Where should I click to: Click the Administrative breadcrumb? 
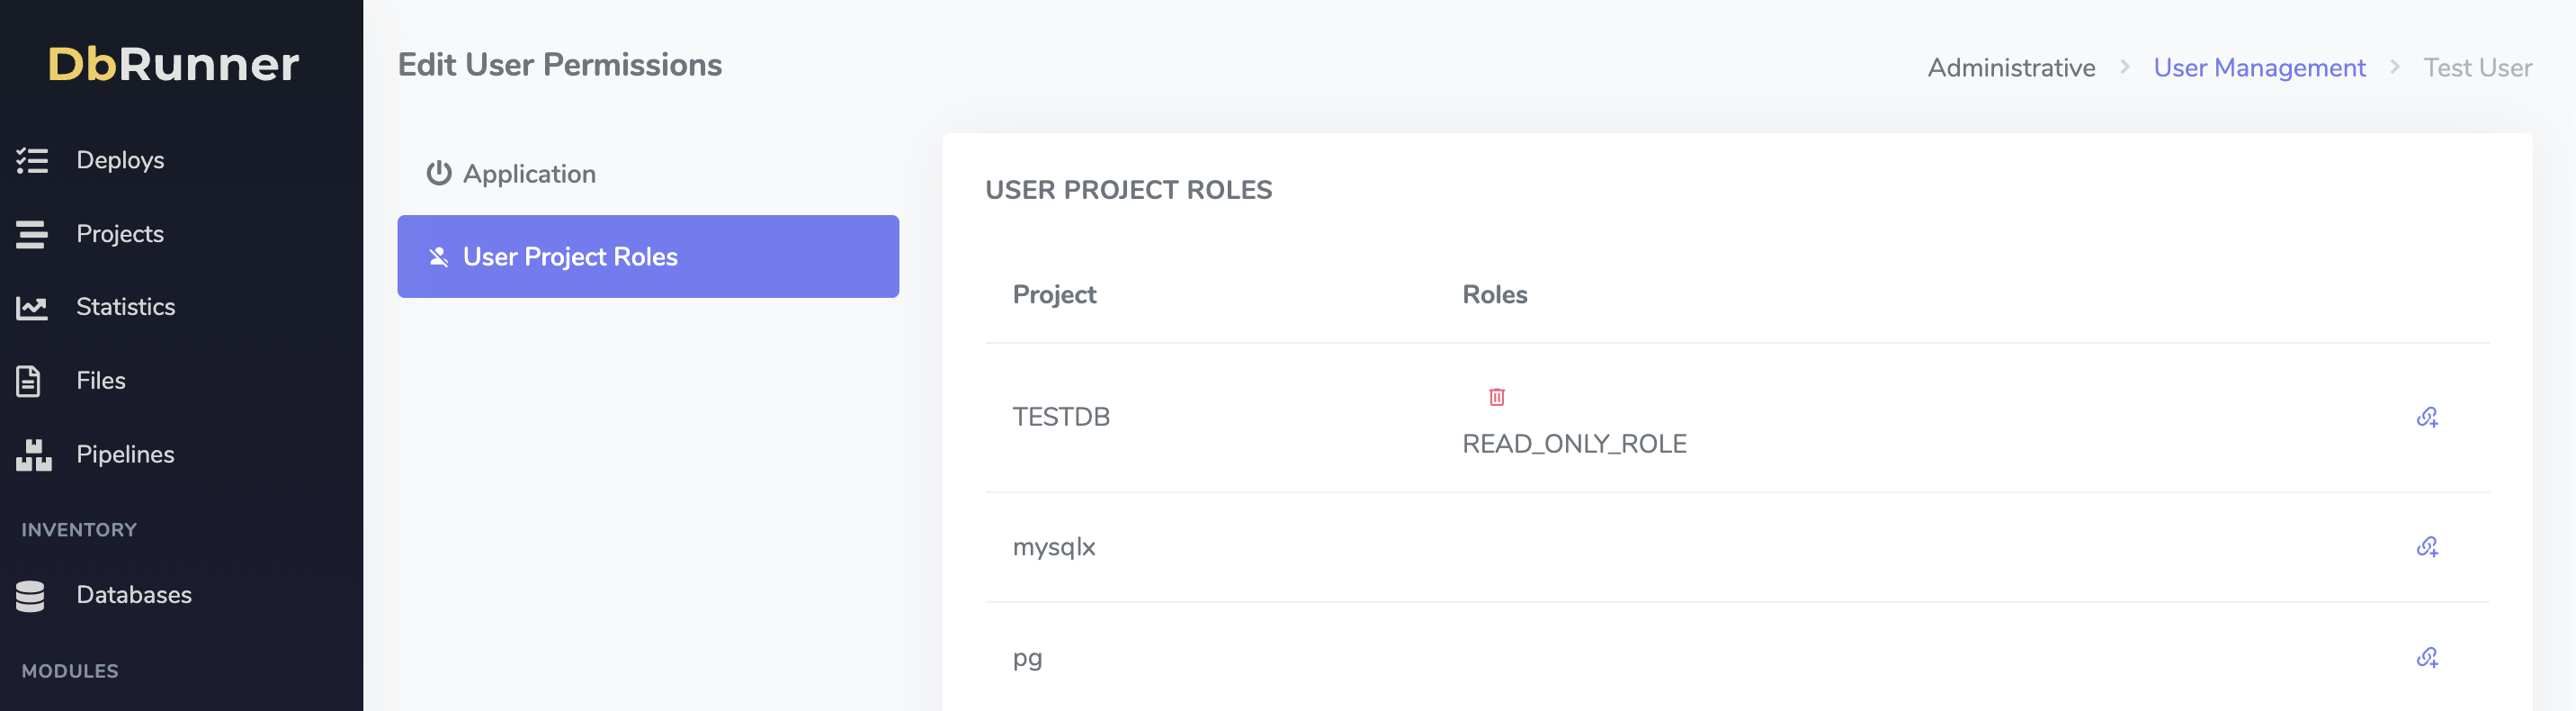[x=2011, y=68]
